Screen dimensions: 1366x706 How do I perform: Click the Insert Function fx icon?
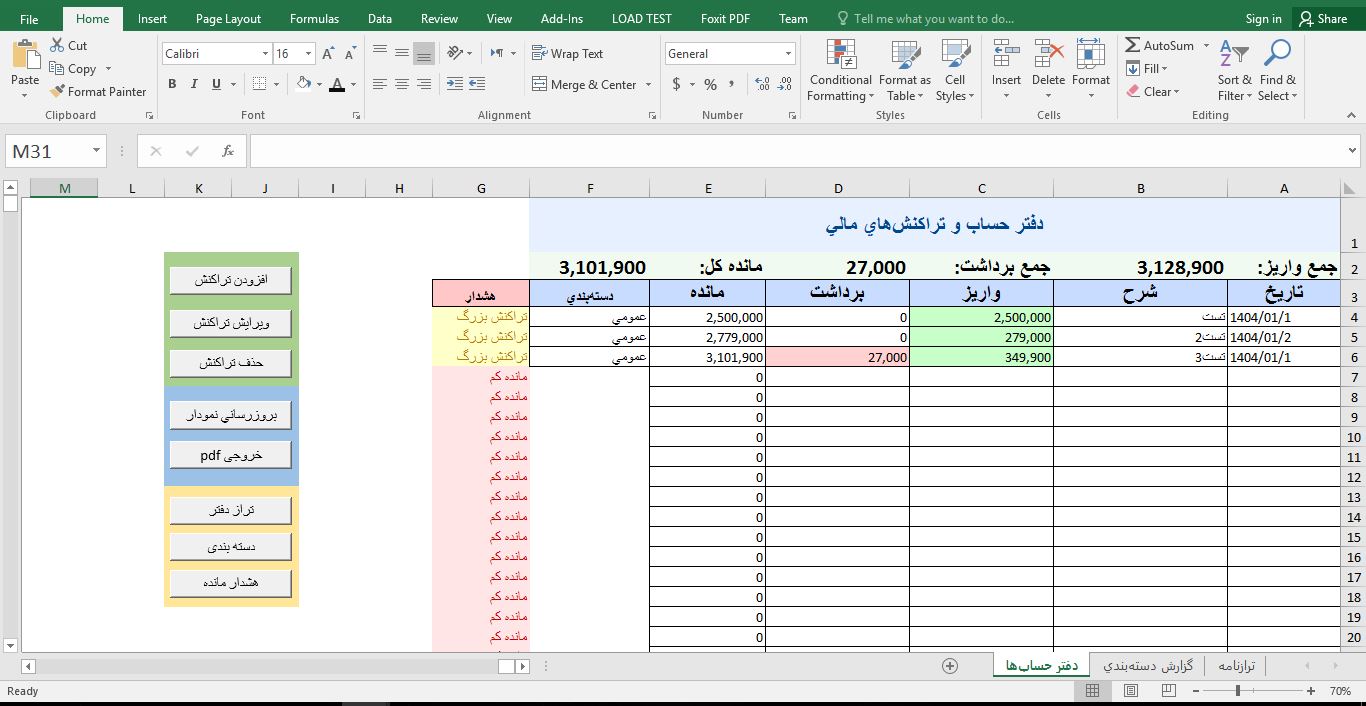[228, 151]
